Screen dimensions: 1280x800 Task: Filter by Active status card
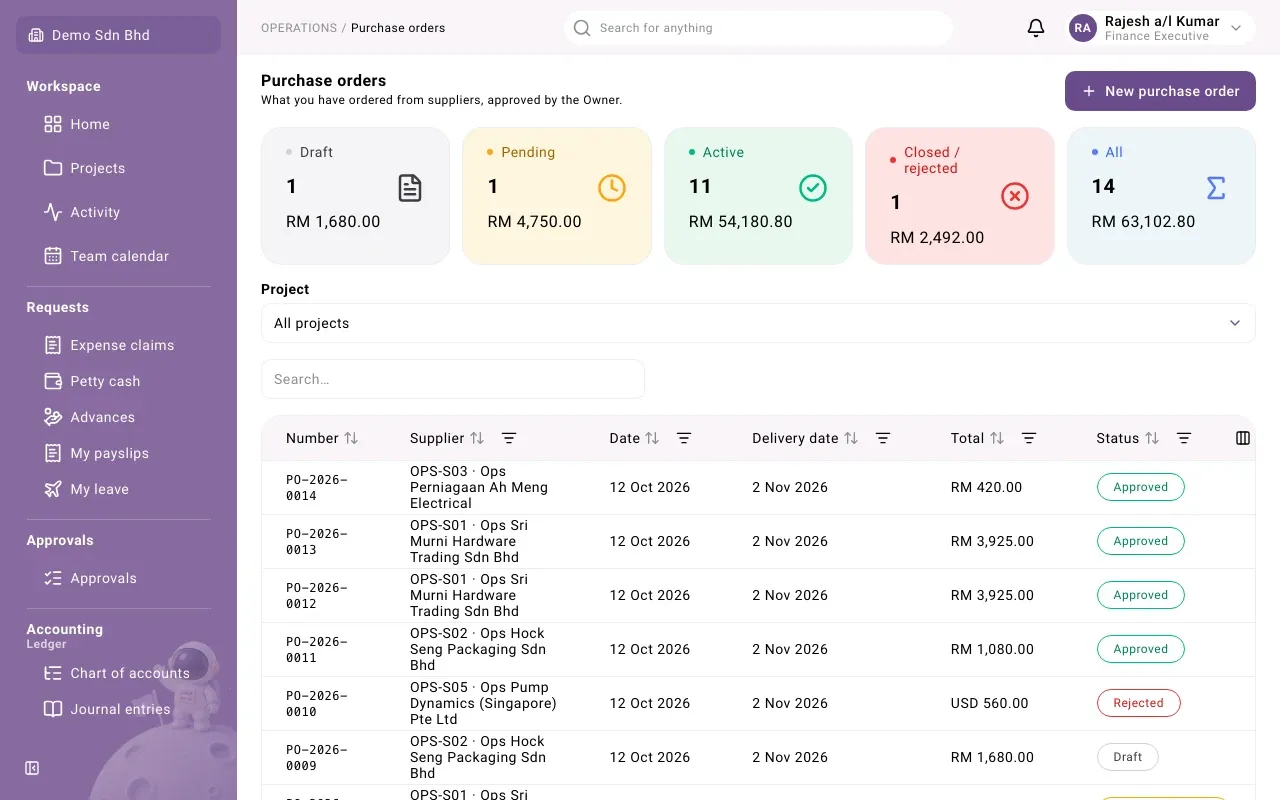tap(758, 196)
